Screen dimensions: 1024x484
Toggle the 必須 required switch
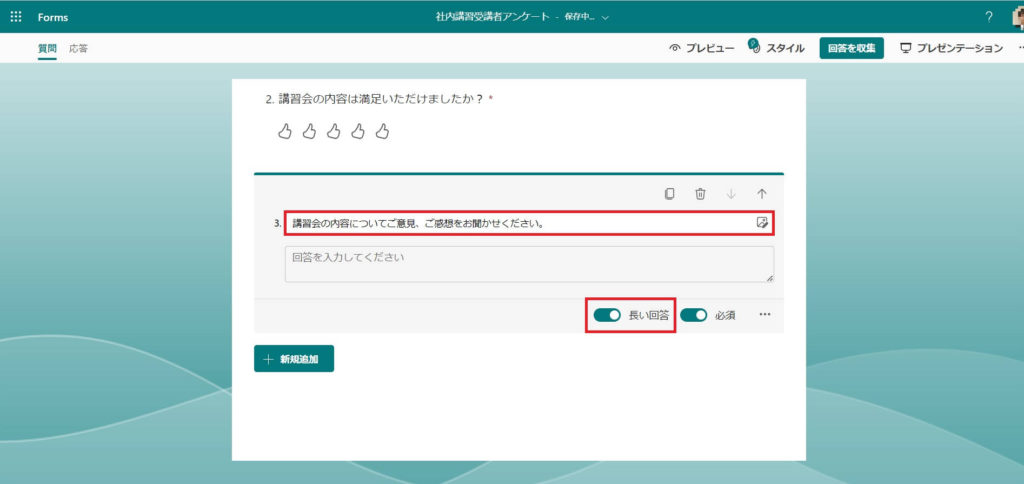(694, 315)
